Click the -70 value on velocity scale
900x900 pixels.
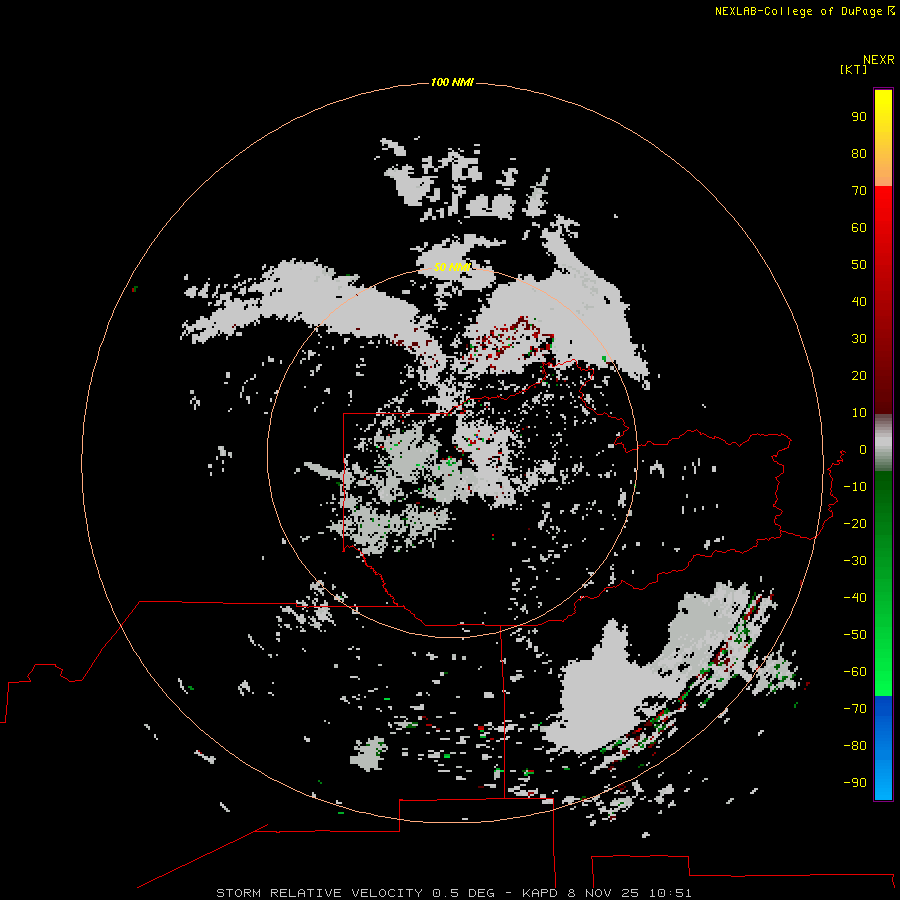pyautogui.click(x=855, y=708)
